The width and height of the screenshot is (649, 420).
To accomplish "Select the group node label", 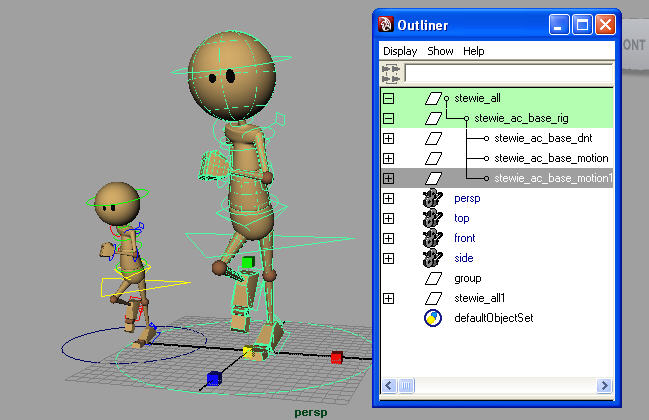I will pyautogui.click(x=468, y=278).
